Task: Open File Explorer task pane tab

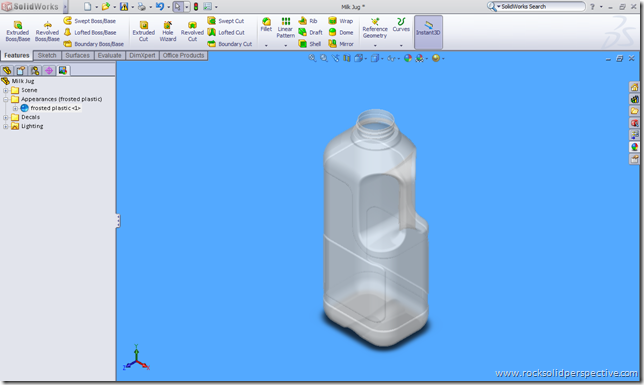Action: tap(635, 111)
